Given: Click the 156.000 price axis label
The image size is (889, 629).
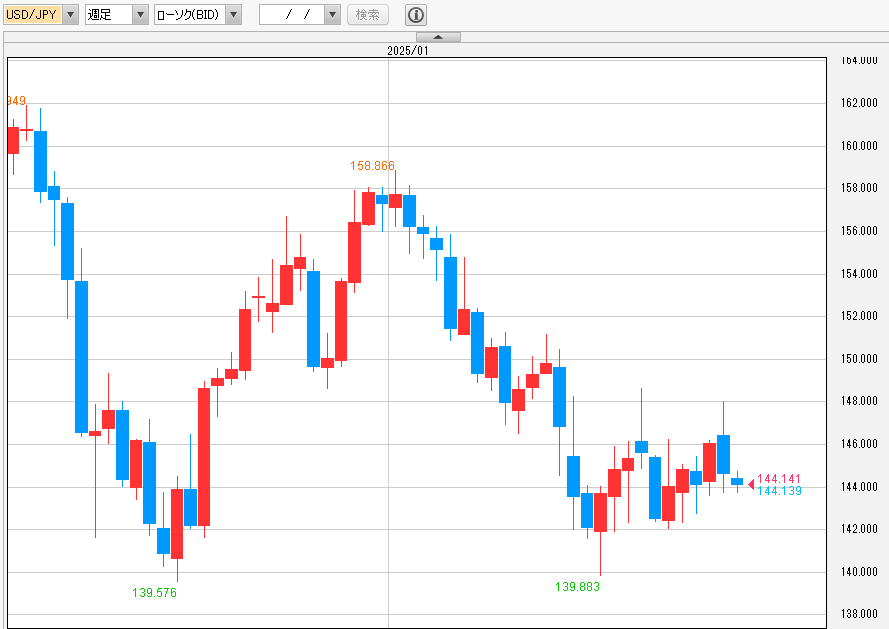Looking at the screenshot, I should (859, 231).
